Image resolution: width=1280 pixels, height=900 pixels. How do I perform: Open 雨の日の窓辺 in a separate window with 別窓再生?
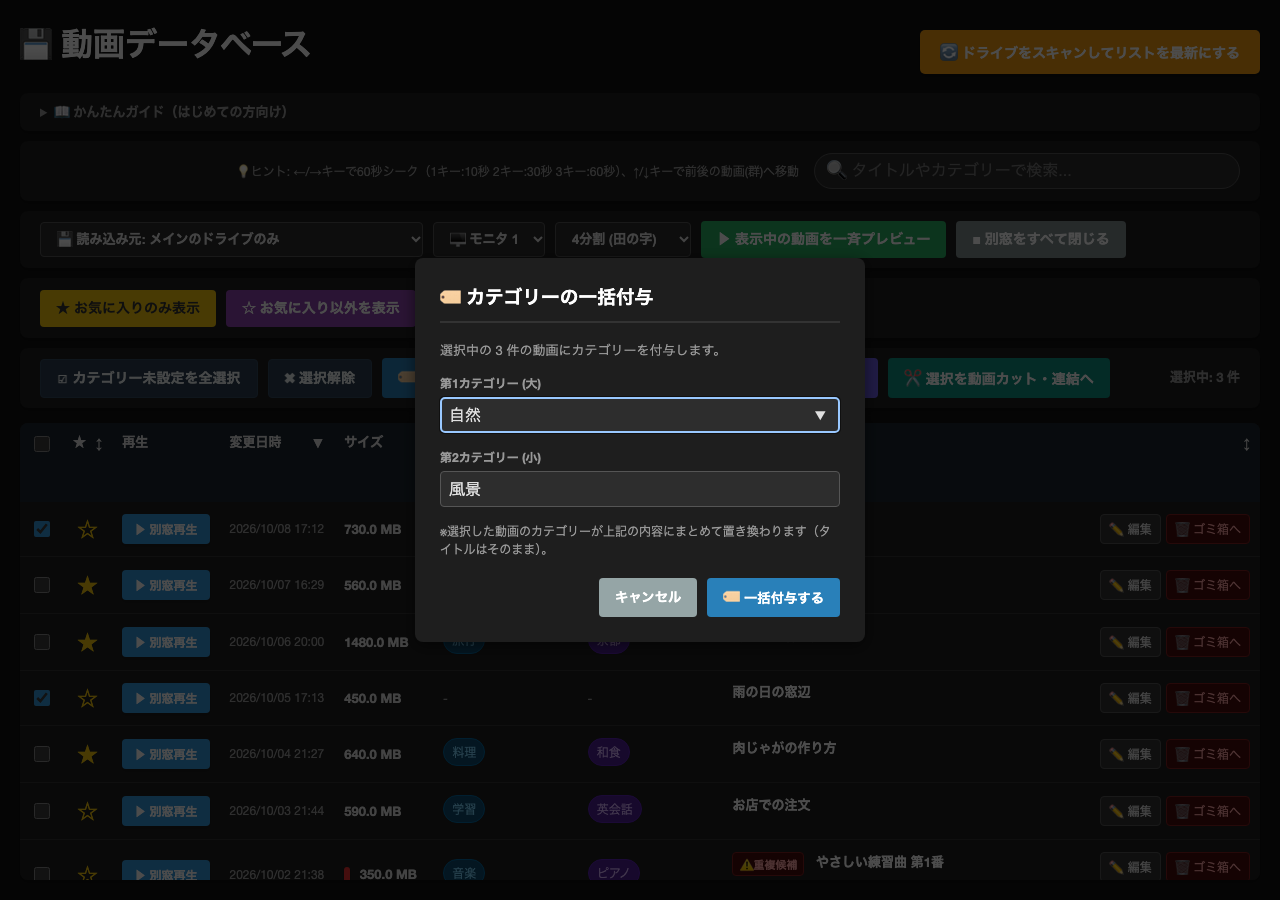click(166, 698)
